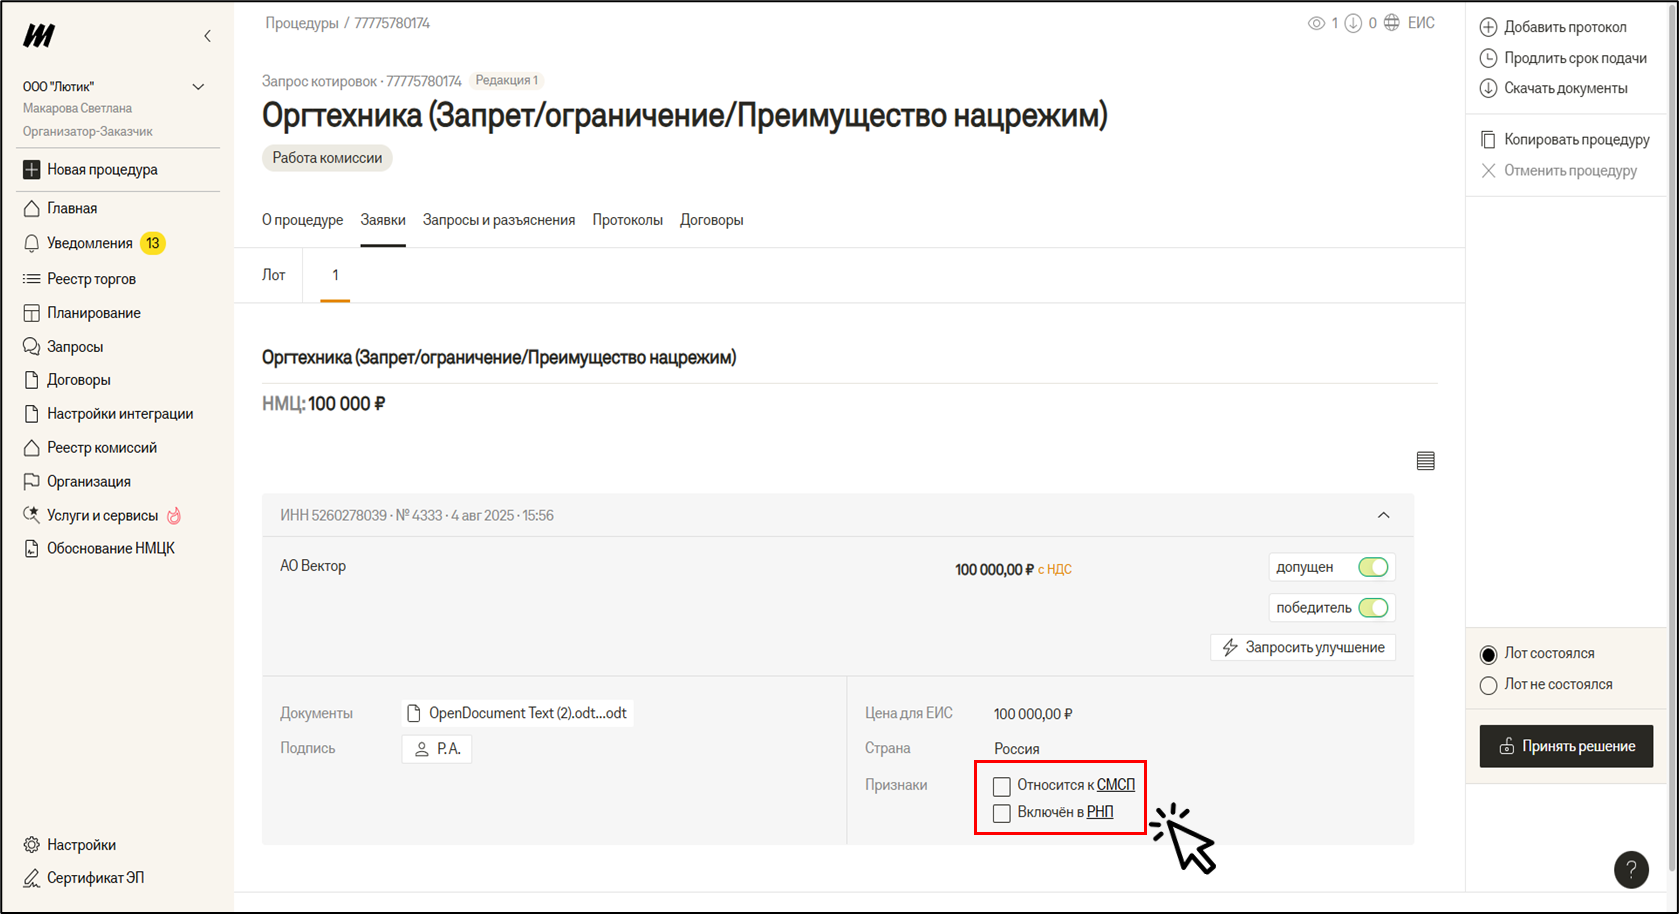Click the Download documents icon
1679x914 pixels.
pyautogui.click(x=1488, y=88)
